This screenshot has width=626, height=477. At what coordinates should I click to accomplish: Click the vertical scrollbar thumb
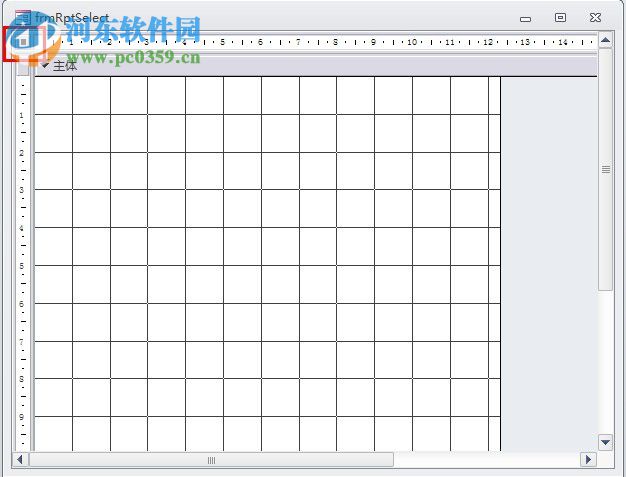click(606, 169)
